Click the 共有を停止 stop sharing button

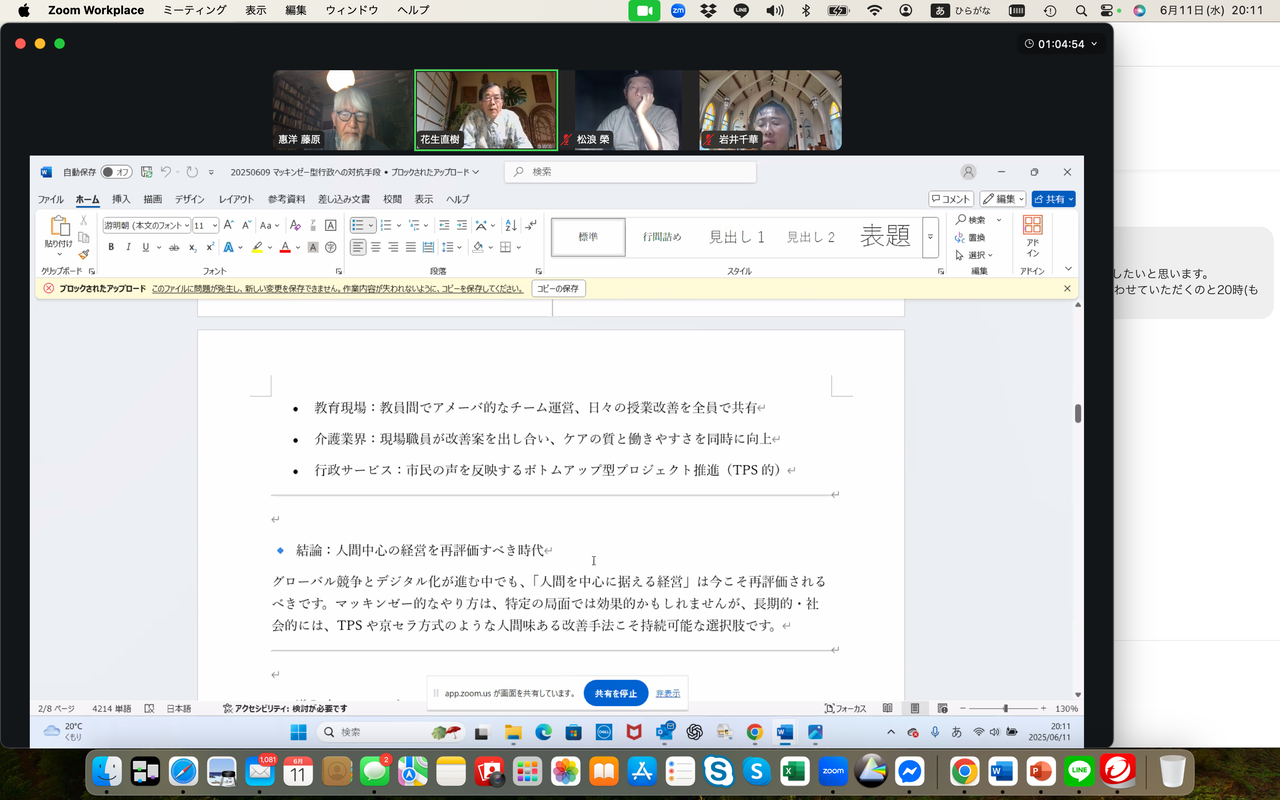[x=616, y=693]
